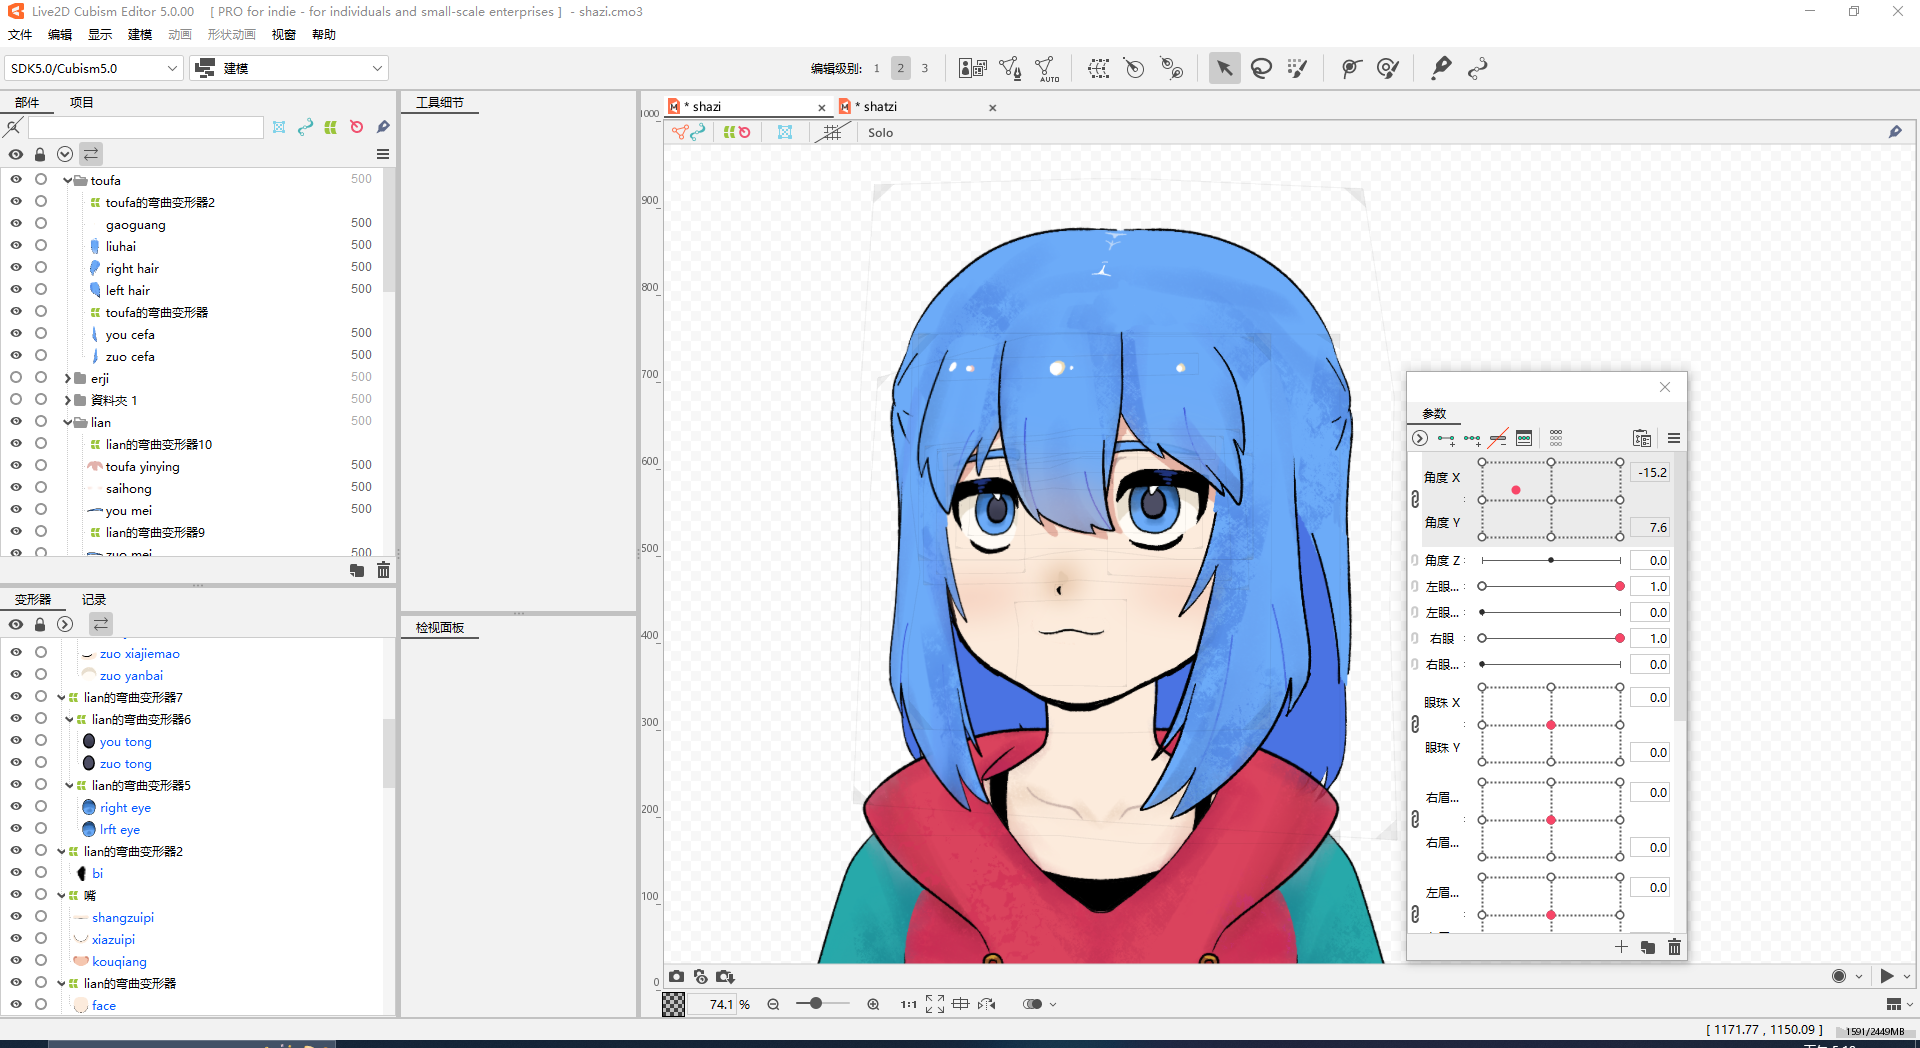
Task: Collapse the lian folder
Action: (68, 422)
